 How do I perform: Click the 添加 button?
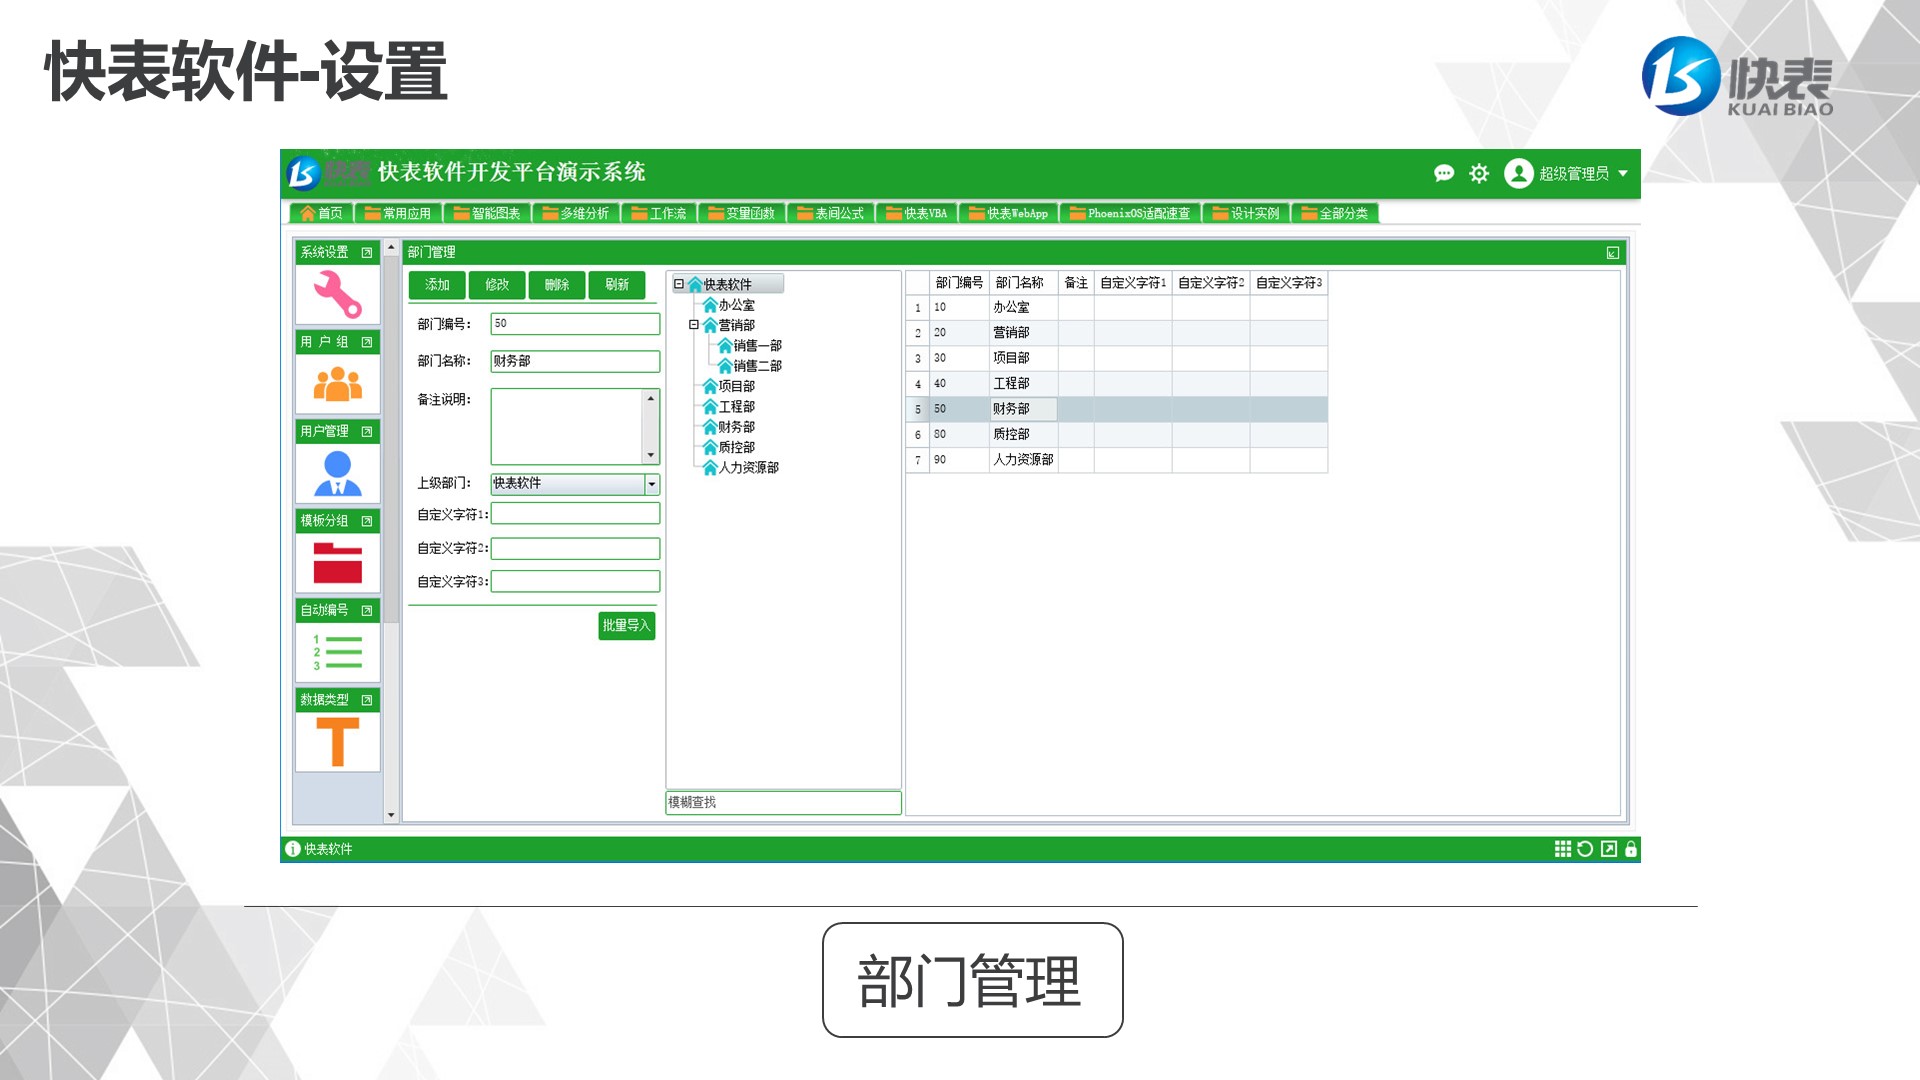437,285
